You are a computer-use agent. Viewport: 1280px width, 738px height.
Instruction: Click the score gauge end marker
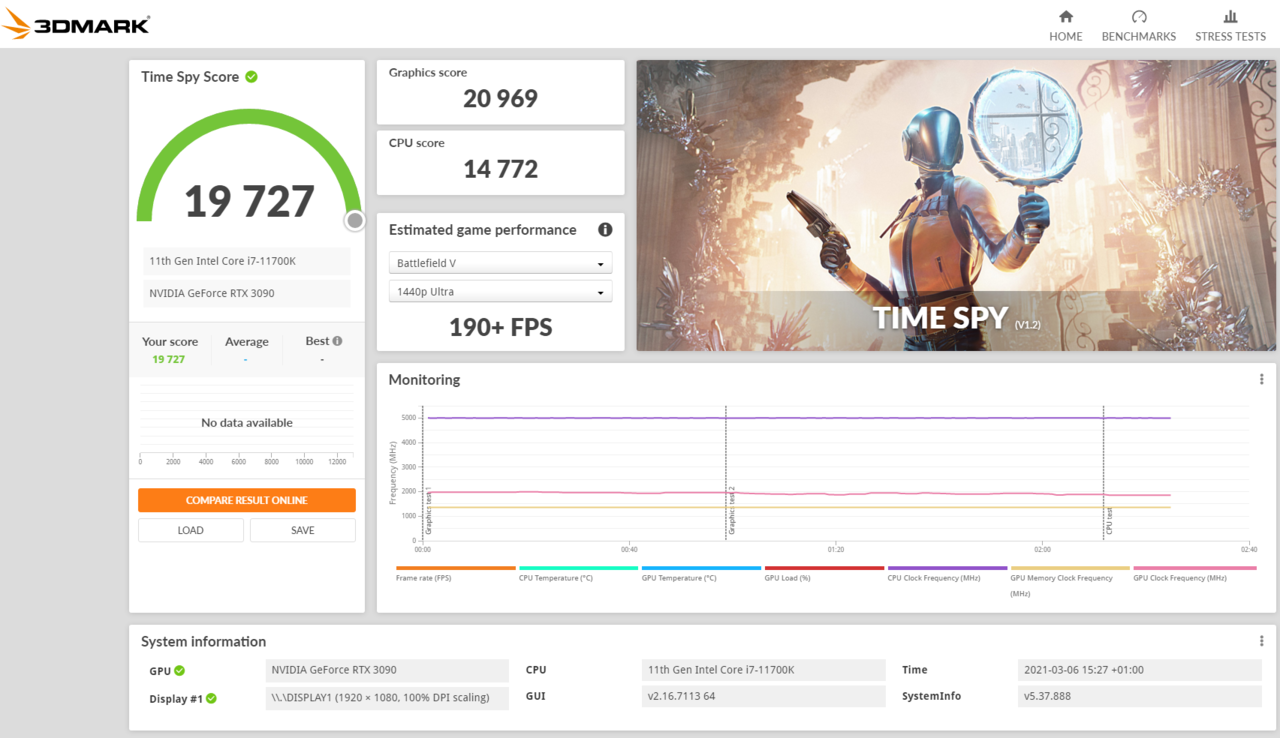(x=354, y=221)
